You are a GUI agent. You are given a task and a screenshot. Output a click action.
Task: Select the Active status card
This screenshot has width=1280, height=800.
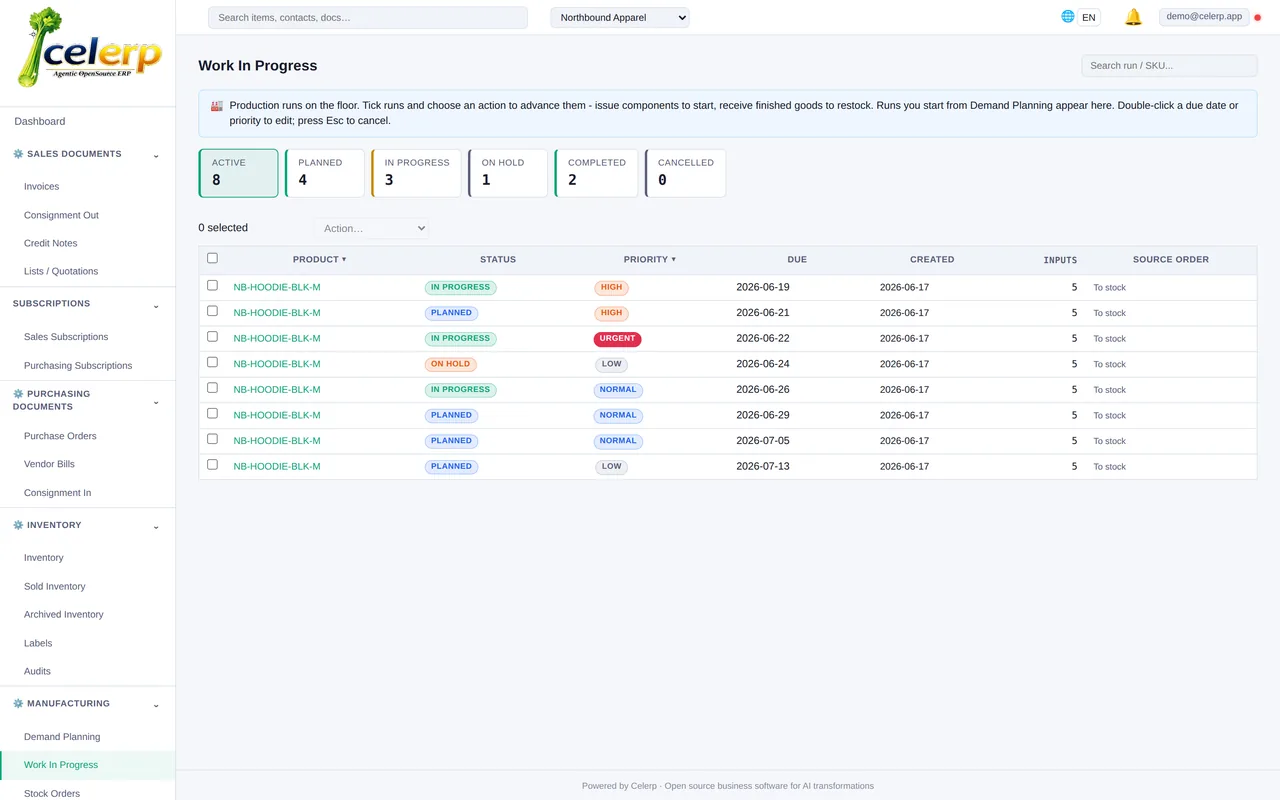(x=238, y=173)
